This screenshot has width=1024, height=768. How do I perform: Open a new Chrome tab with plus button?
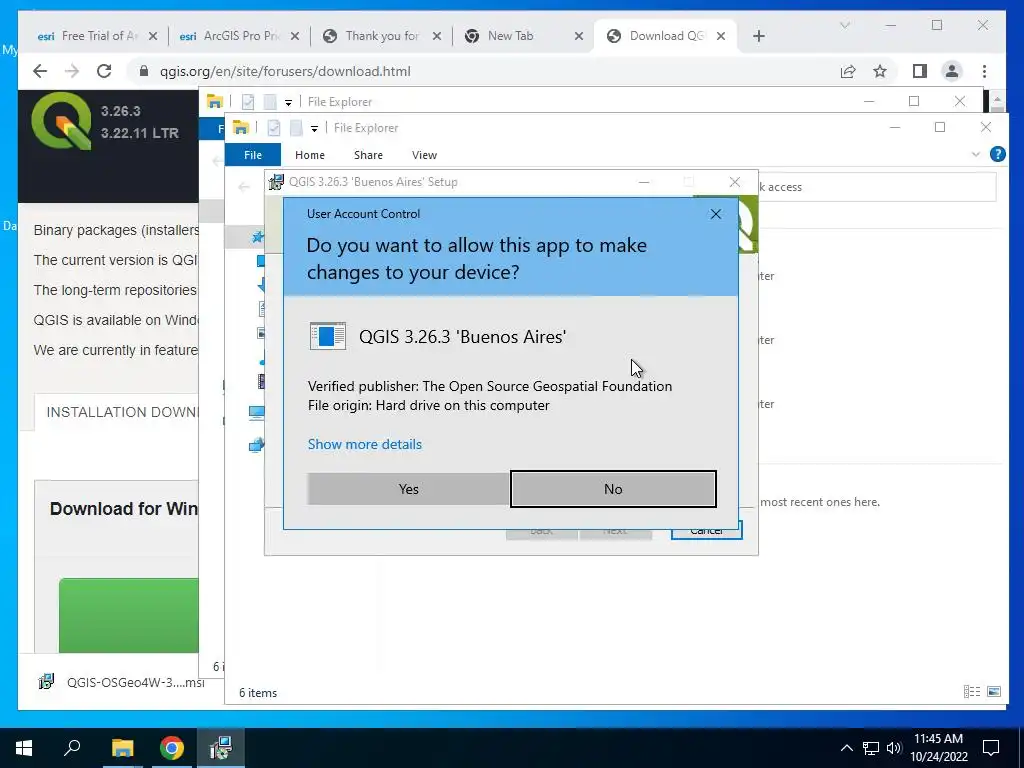758,36
